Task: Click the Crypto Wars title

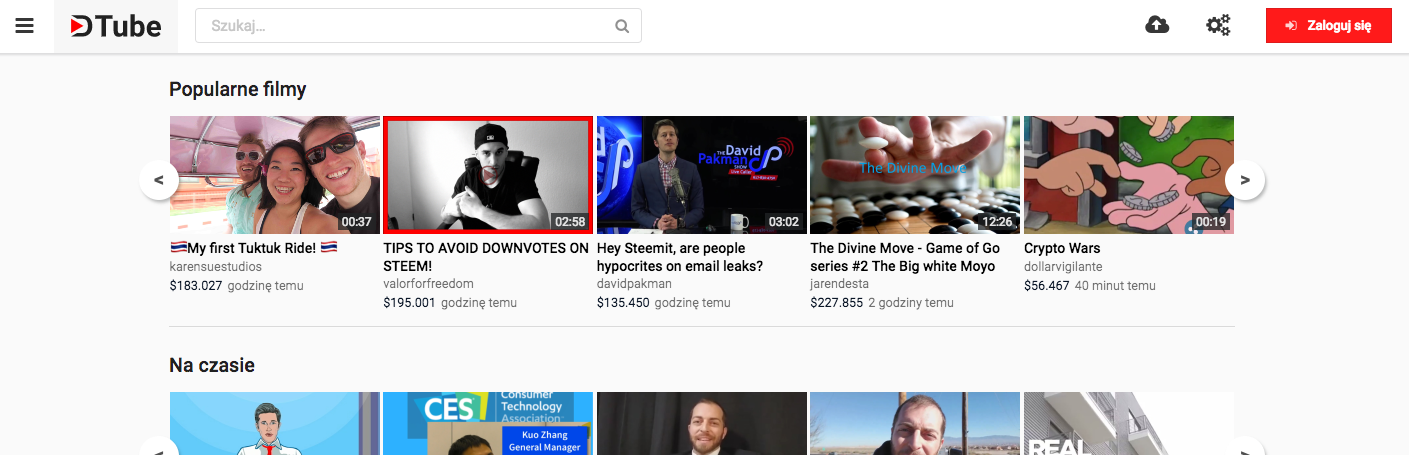Action: [1062, 248]
